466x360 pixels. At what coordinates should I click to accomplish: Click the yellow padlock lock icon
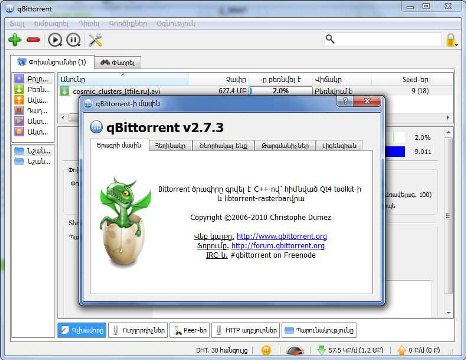pos(451,40)
